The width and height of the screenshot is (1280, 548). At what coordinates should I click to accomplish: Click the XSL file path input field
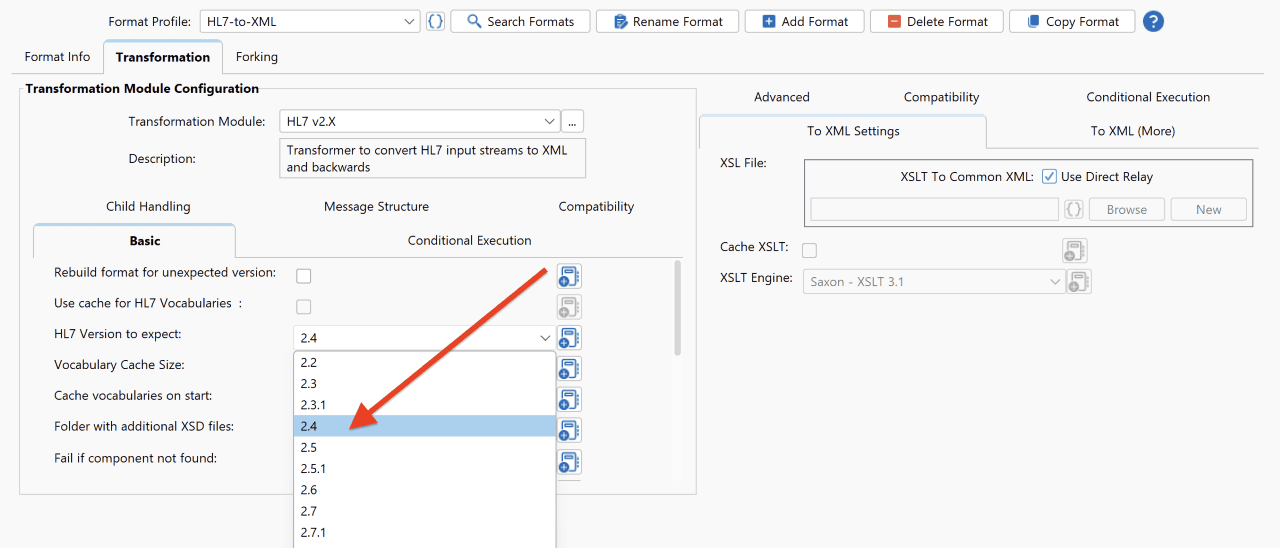click(934, 209)
